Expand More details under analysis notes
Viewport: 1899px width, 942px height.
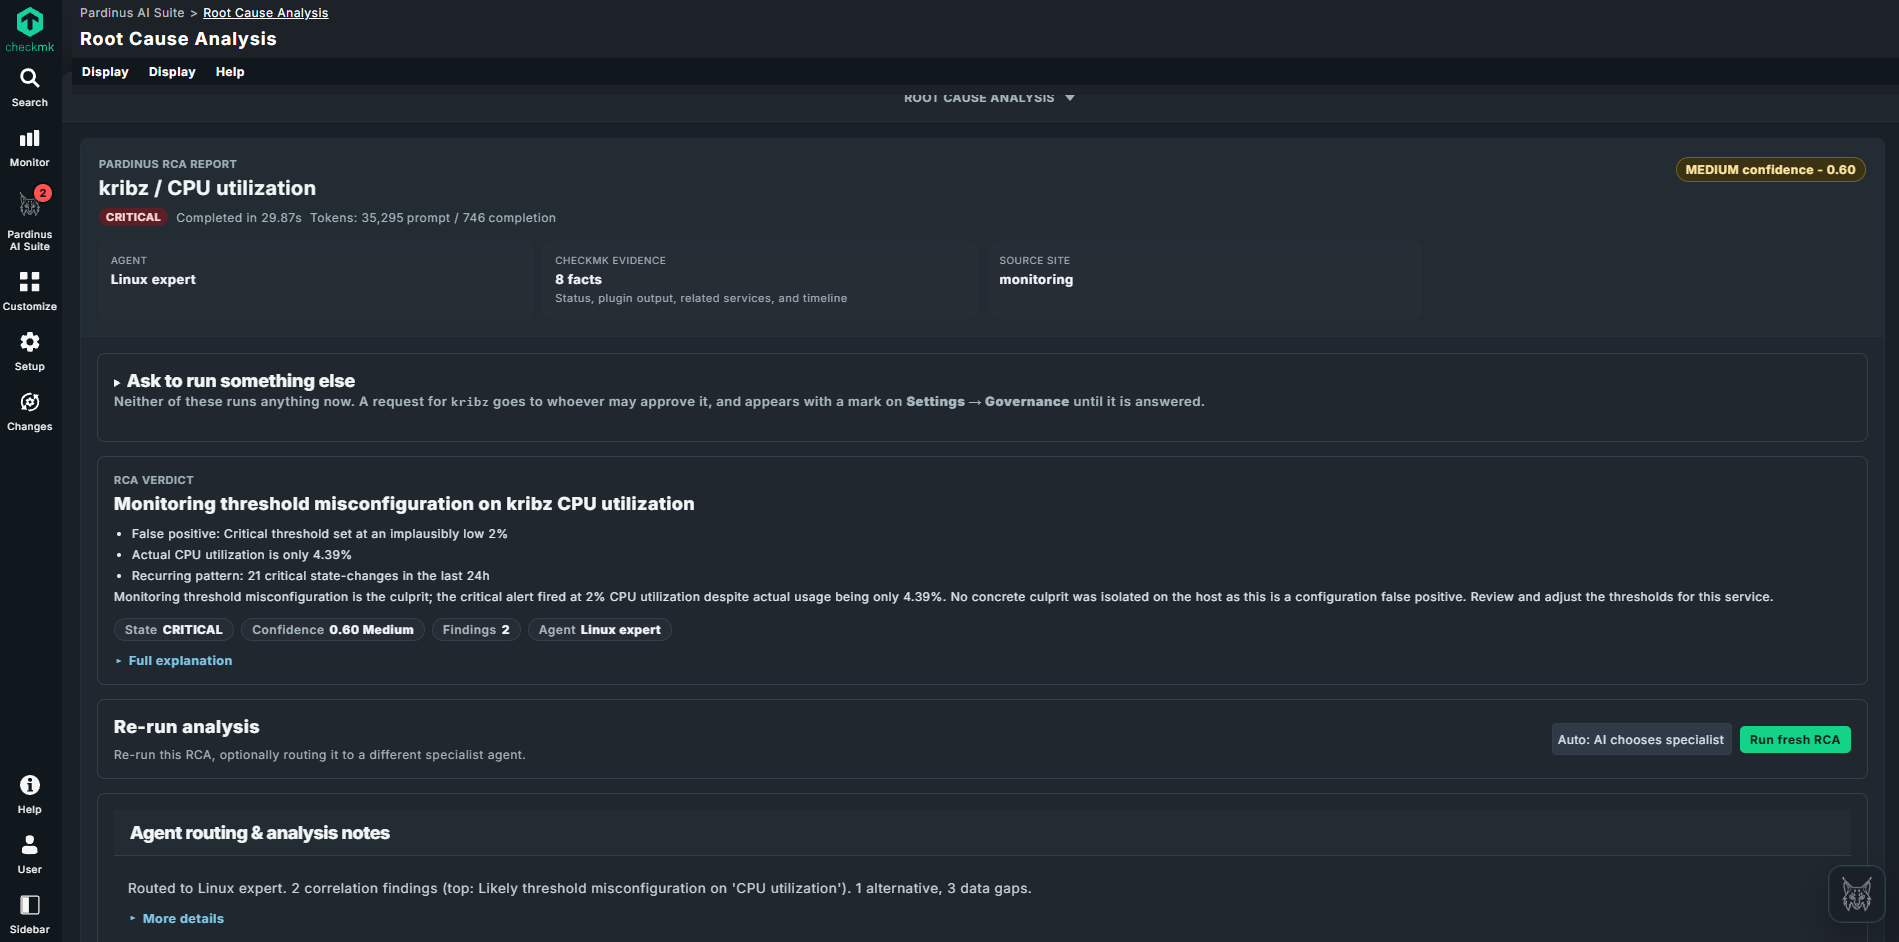coord(177,919)
